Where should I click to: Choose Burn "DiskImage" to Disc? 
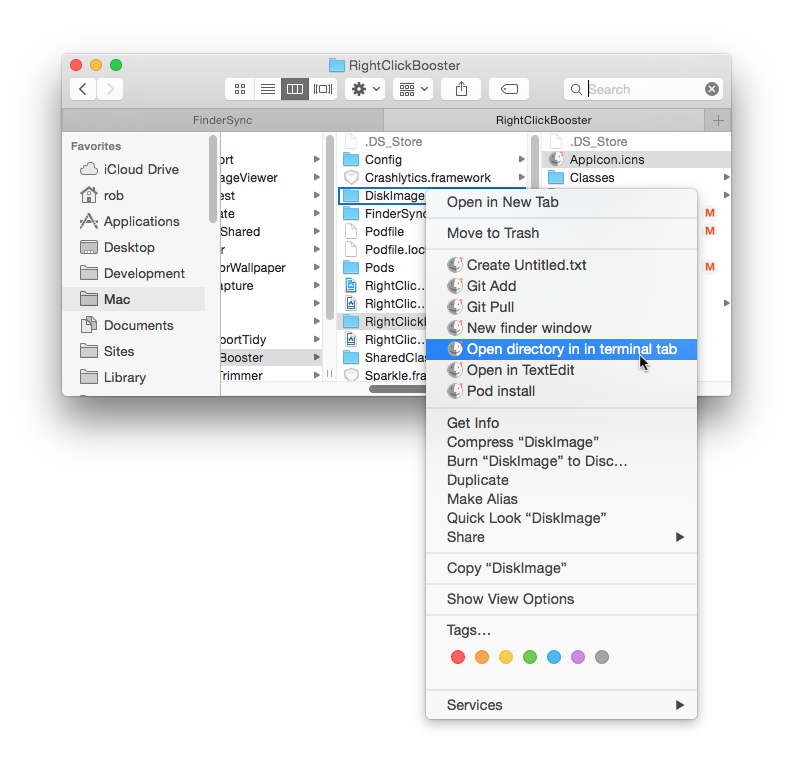click(x=561, y=461)
